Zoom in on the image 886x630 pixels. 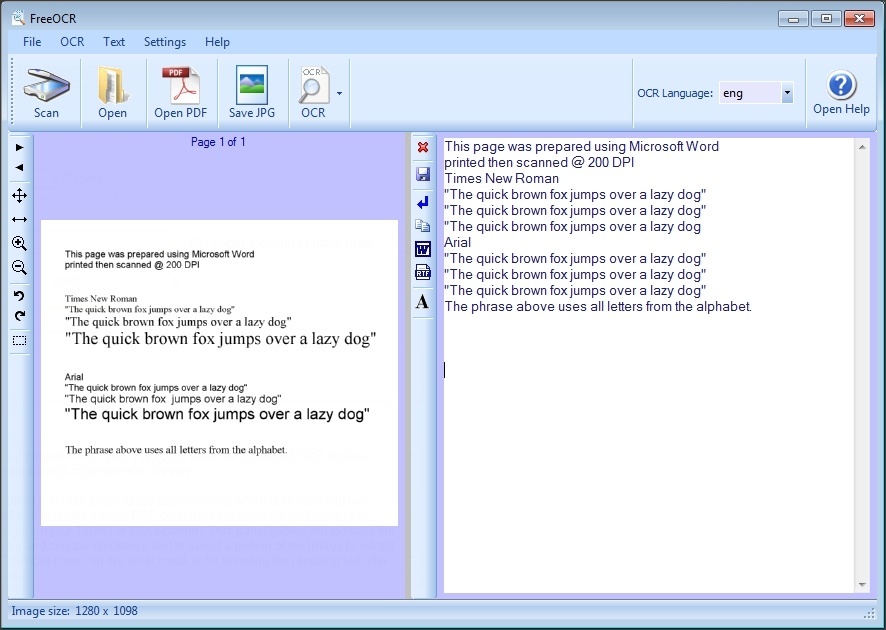tap(20, 244)
